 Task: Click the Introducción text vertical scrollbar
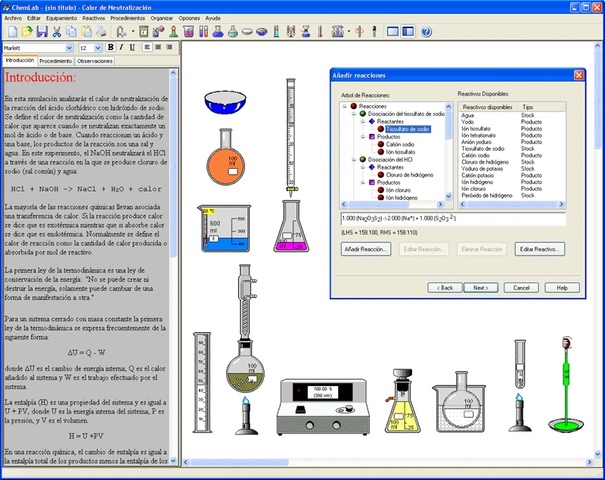click(173, 266)
